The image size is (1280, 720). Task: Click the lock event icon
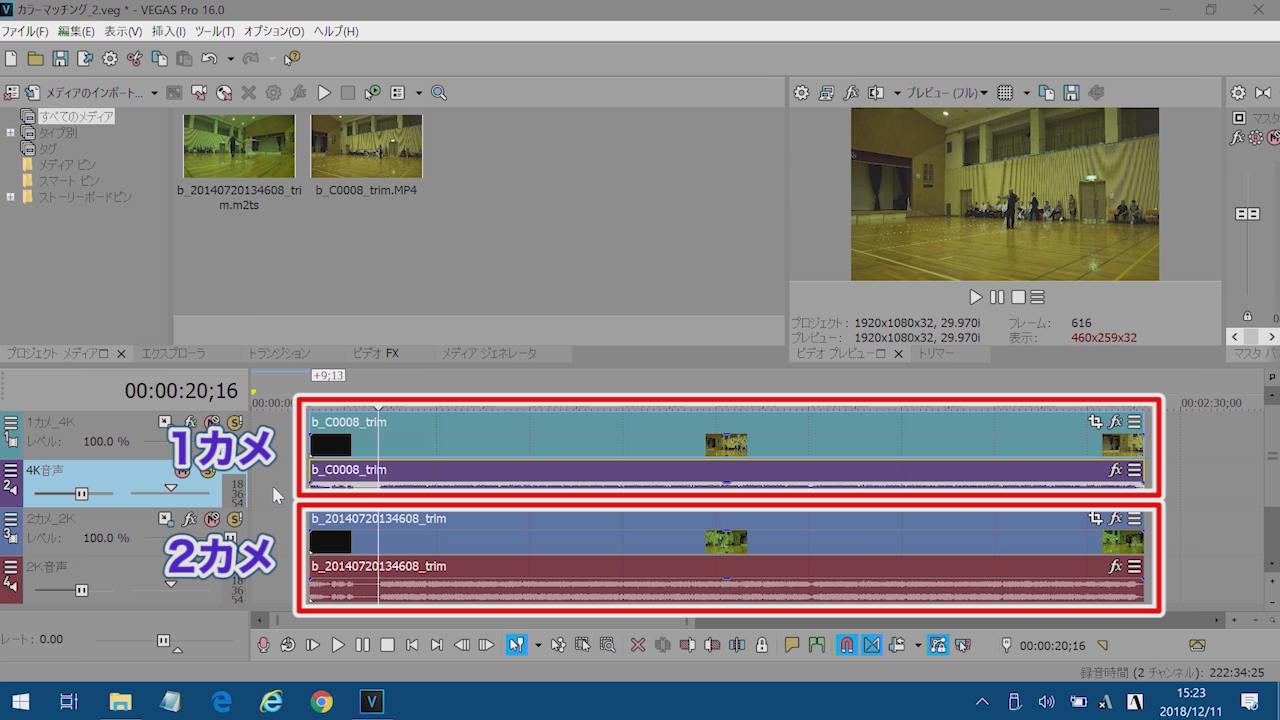762,645
